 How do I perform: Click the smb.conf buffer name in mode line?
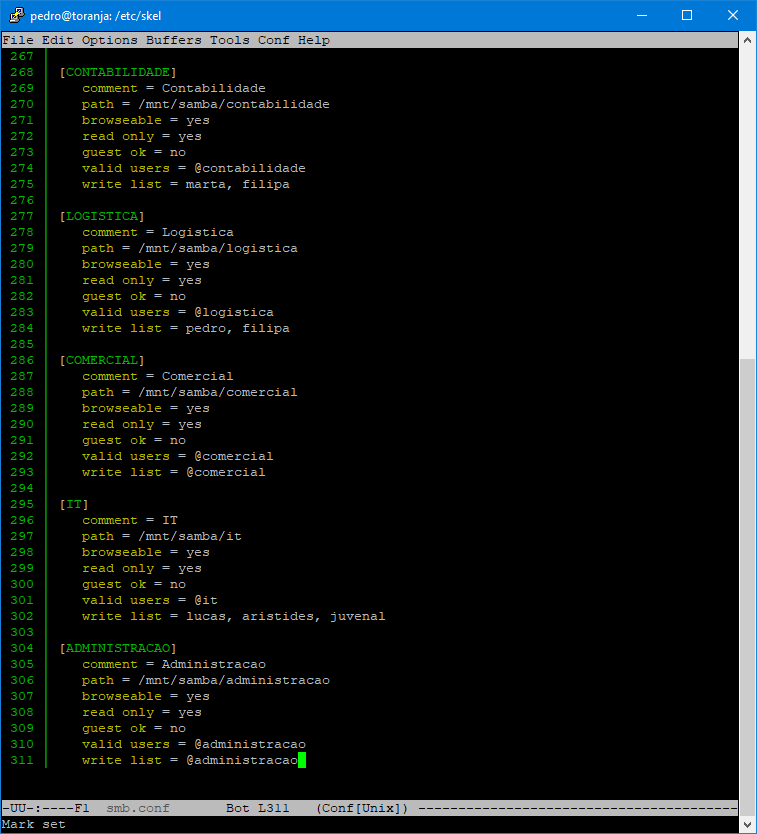(x=138, y=808)
